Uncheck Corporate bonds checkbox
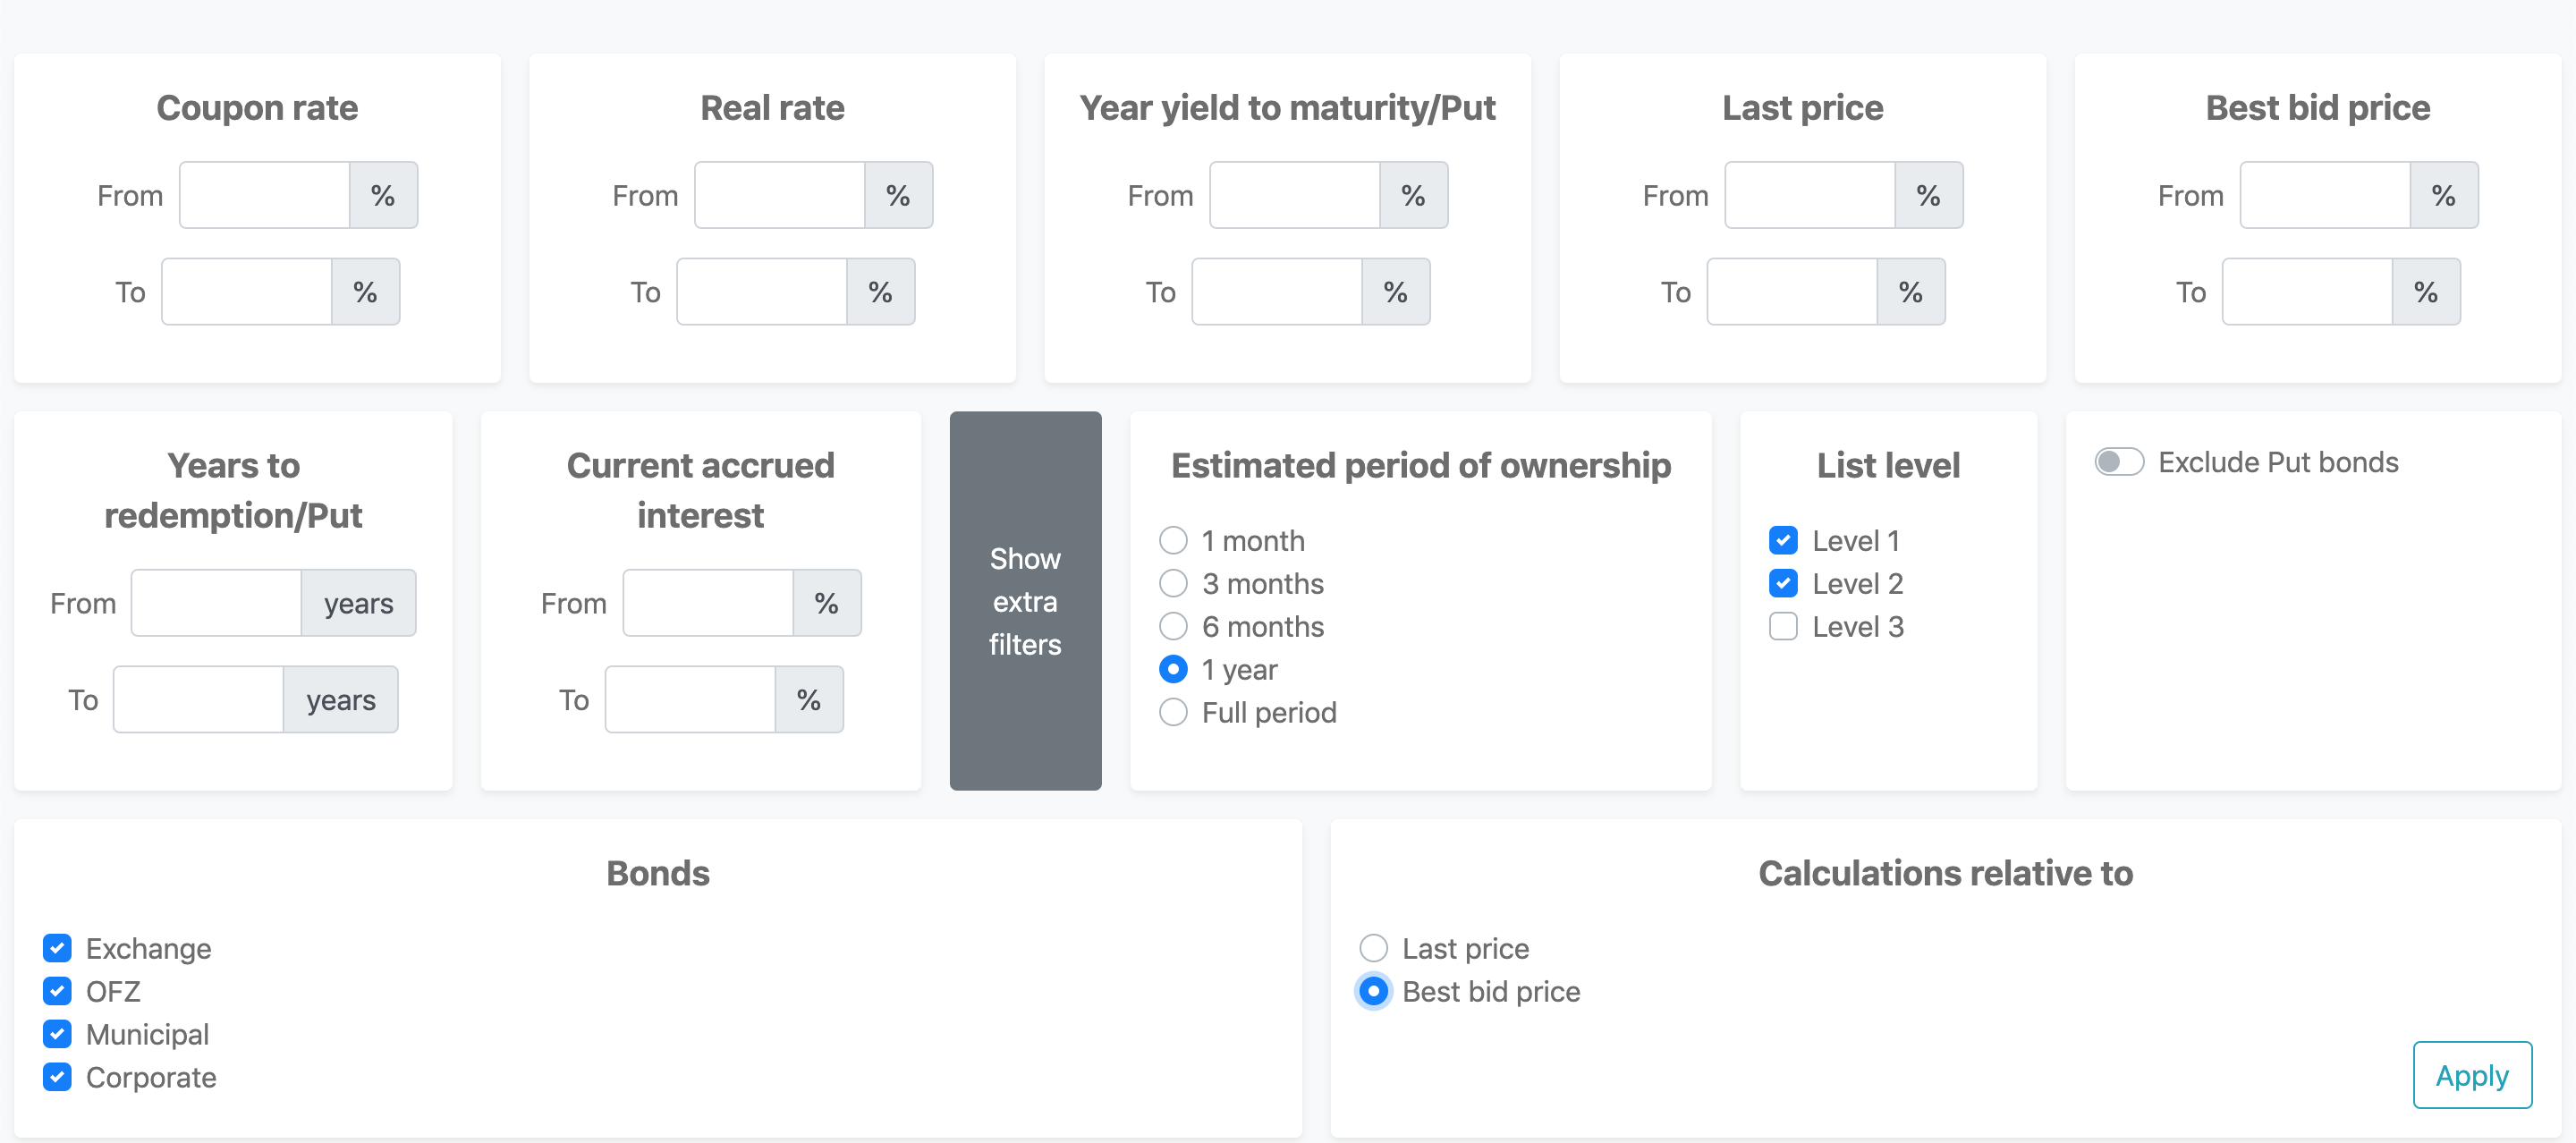The width and height of the screenshot is (2576, 1143). click(57, 1077)
